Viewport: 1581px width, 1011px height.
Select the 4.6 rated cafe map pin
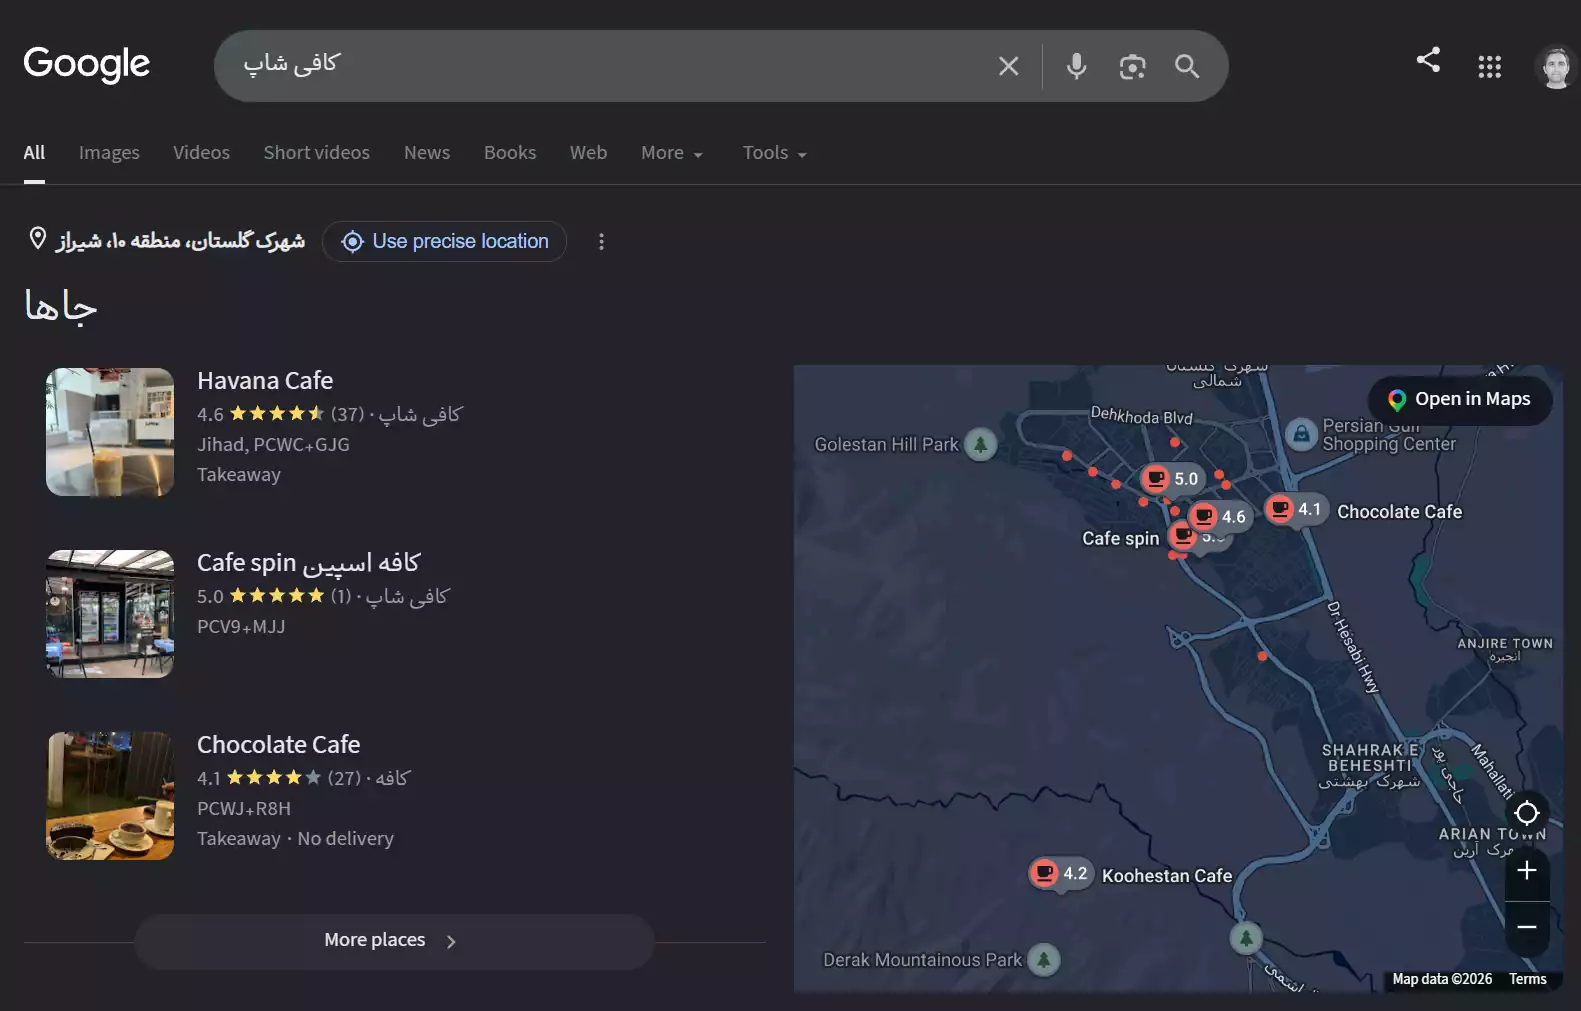pos(1220,516)
